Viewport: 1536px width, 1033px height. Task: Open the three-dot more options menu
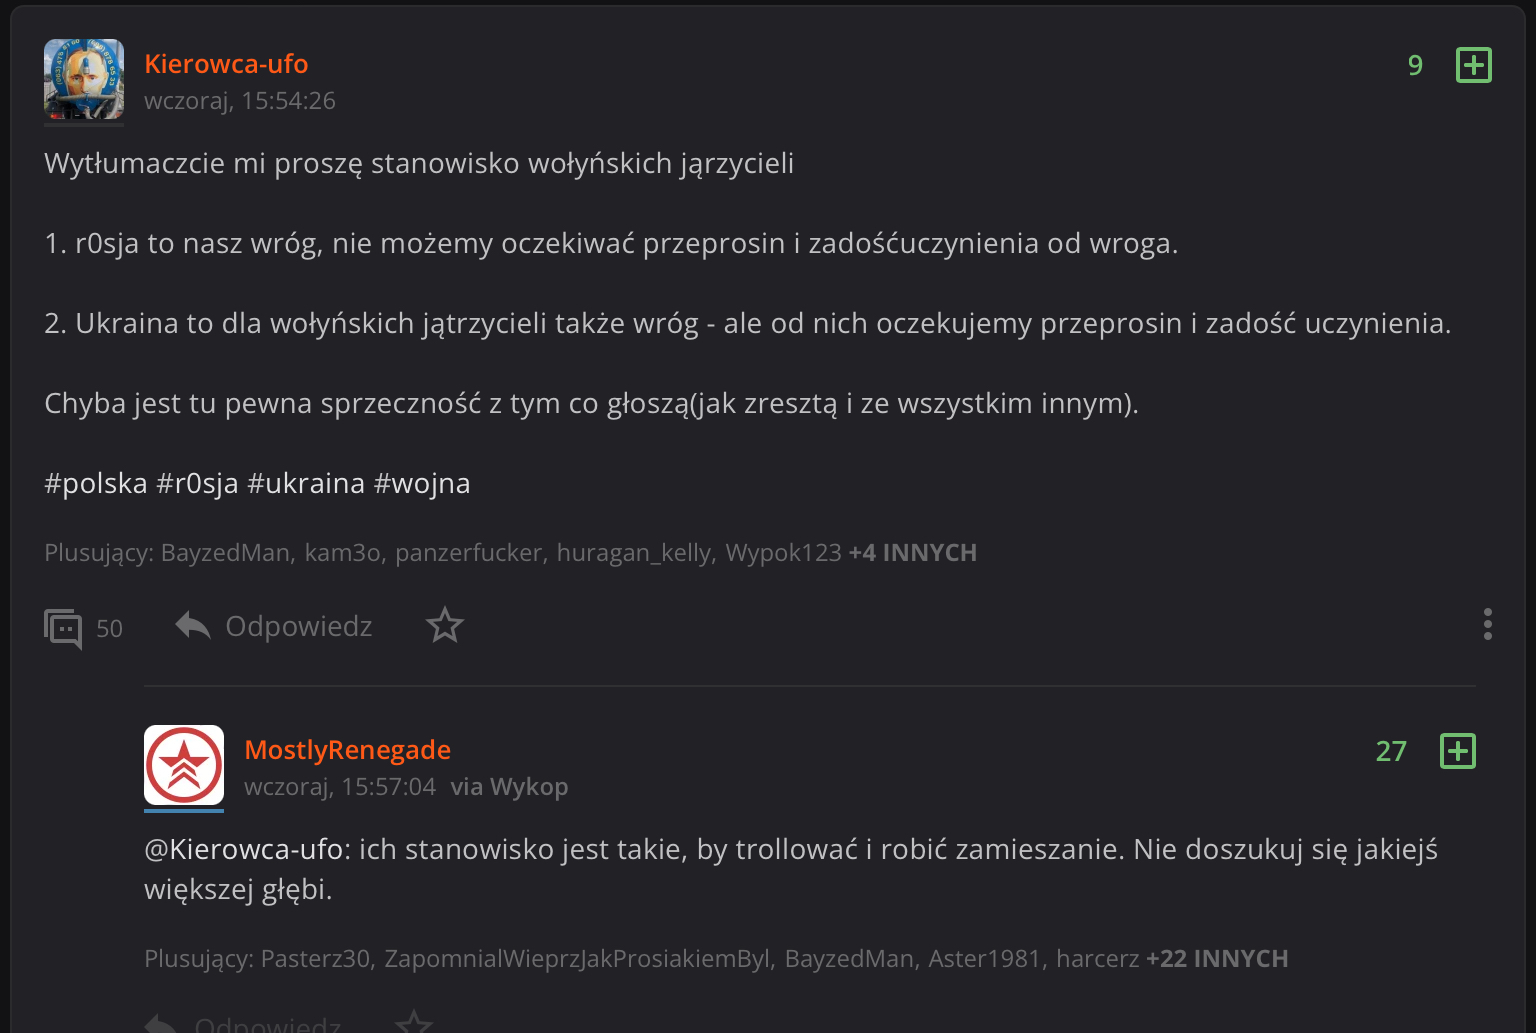click(1488, 624)
